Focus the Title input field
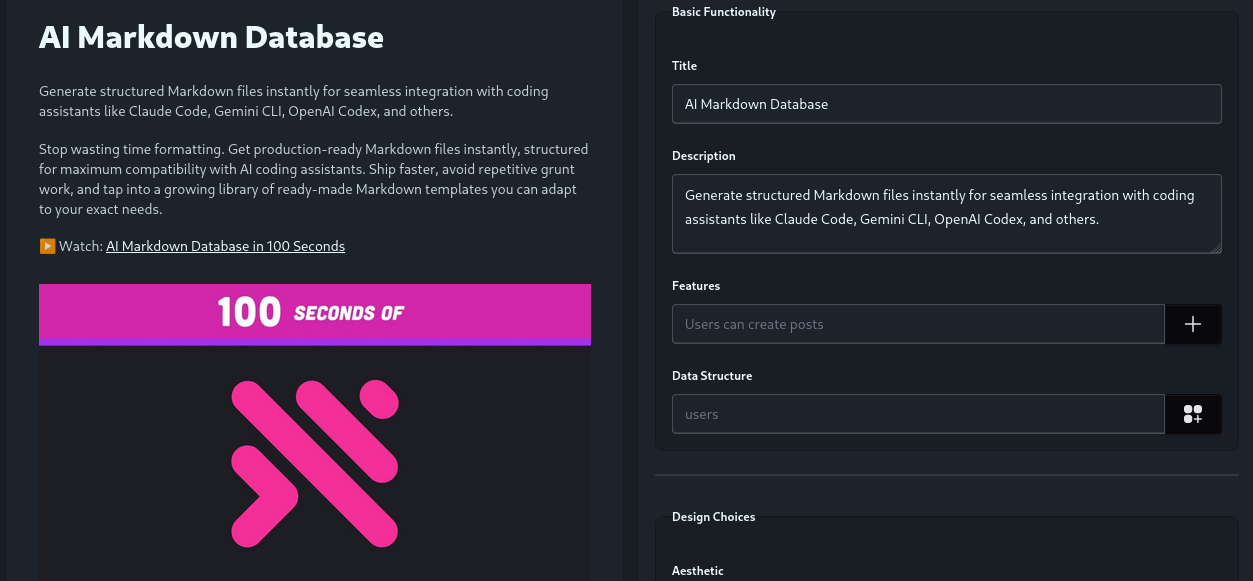The image size is (1253, 581). tap(946, 104)
